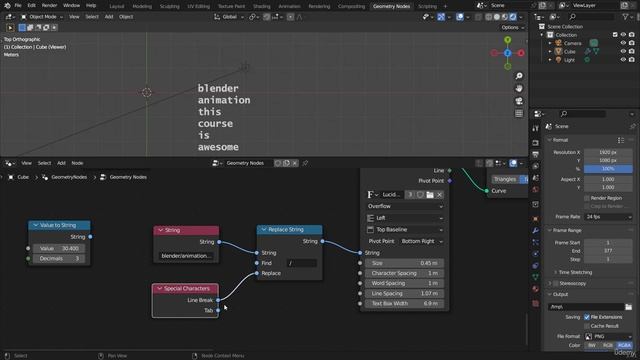The height and width of the screenshot is (360, 640).
Task: Toggle visibility eye for Collection in outliner
Action: [623, 35]
